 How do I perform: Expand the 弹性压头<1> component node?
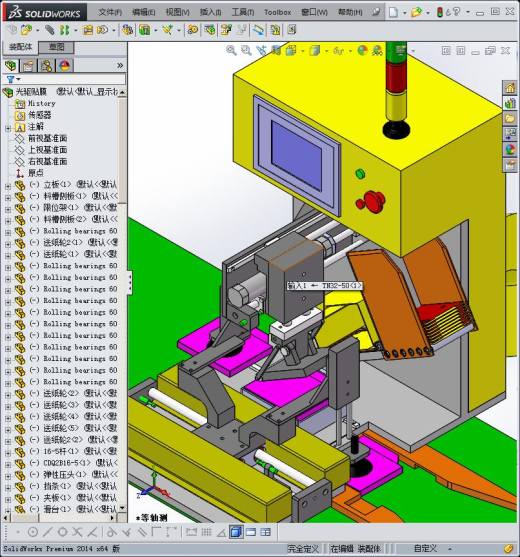point(8,476)
